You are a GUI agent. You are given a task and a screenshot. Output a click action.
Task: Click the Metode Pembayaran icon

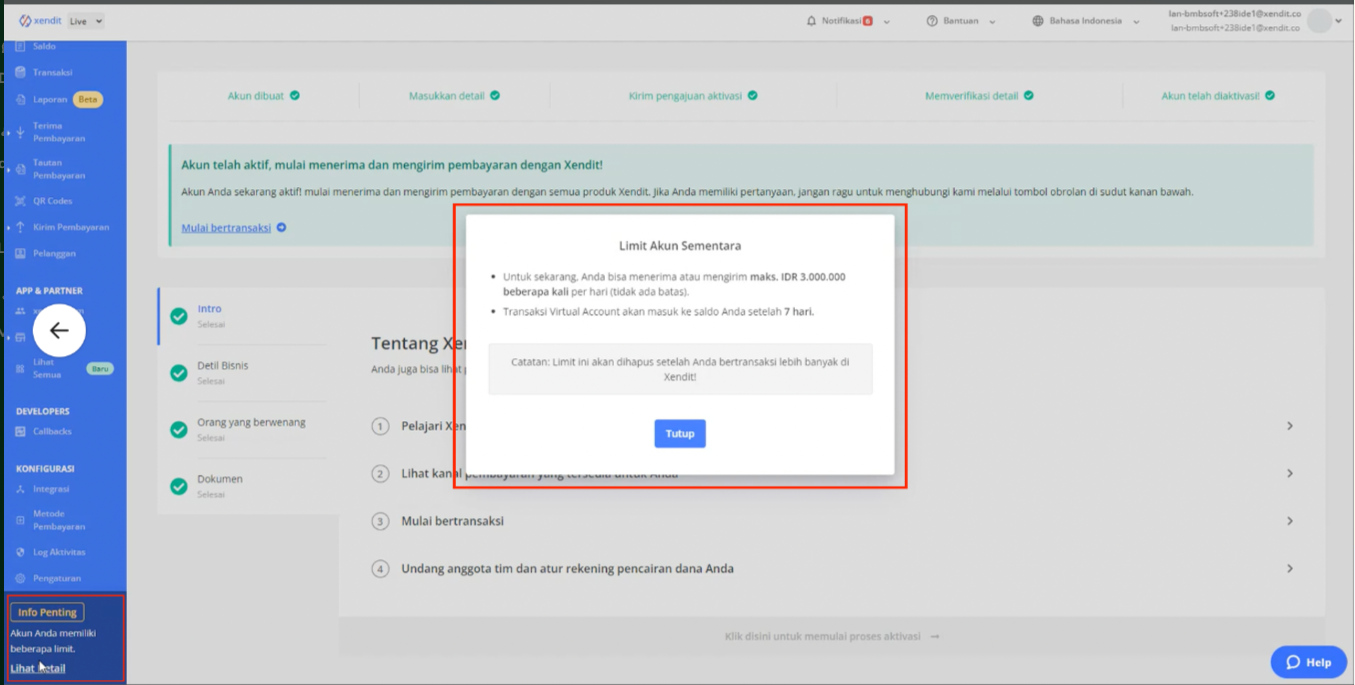(x=20, y=520)
